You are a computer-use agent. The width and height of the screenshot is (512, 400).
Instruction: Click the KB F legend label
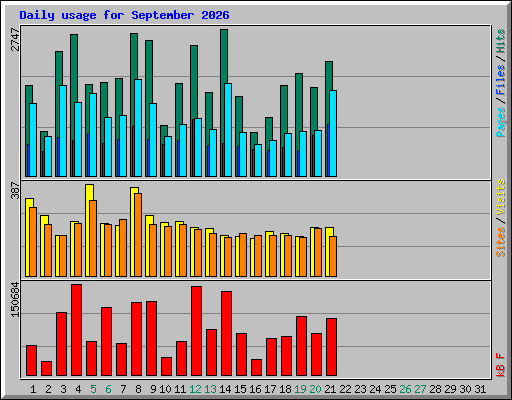click(x=500, y=365)
